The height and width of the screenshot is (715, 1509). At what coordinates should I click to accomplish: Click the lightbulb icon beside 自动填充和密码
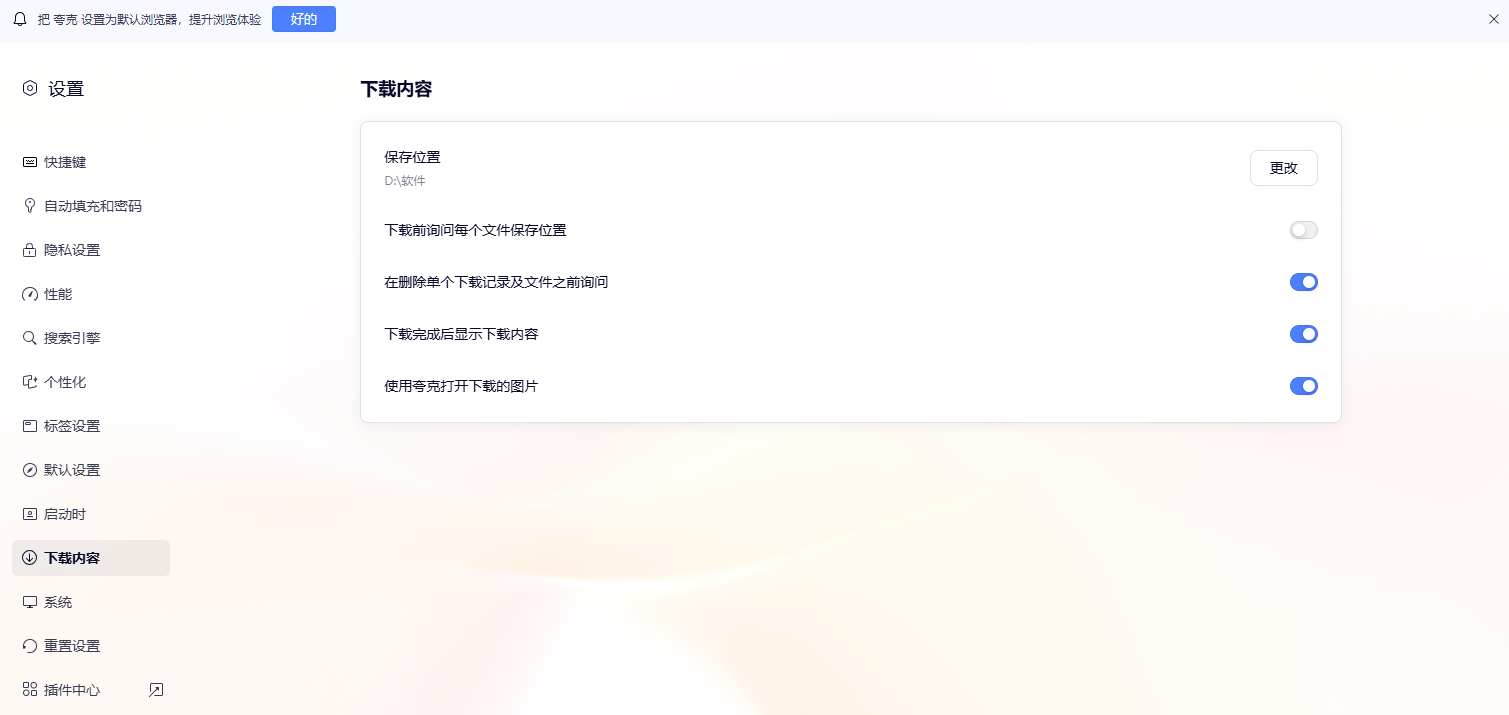30,206
